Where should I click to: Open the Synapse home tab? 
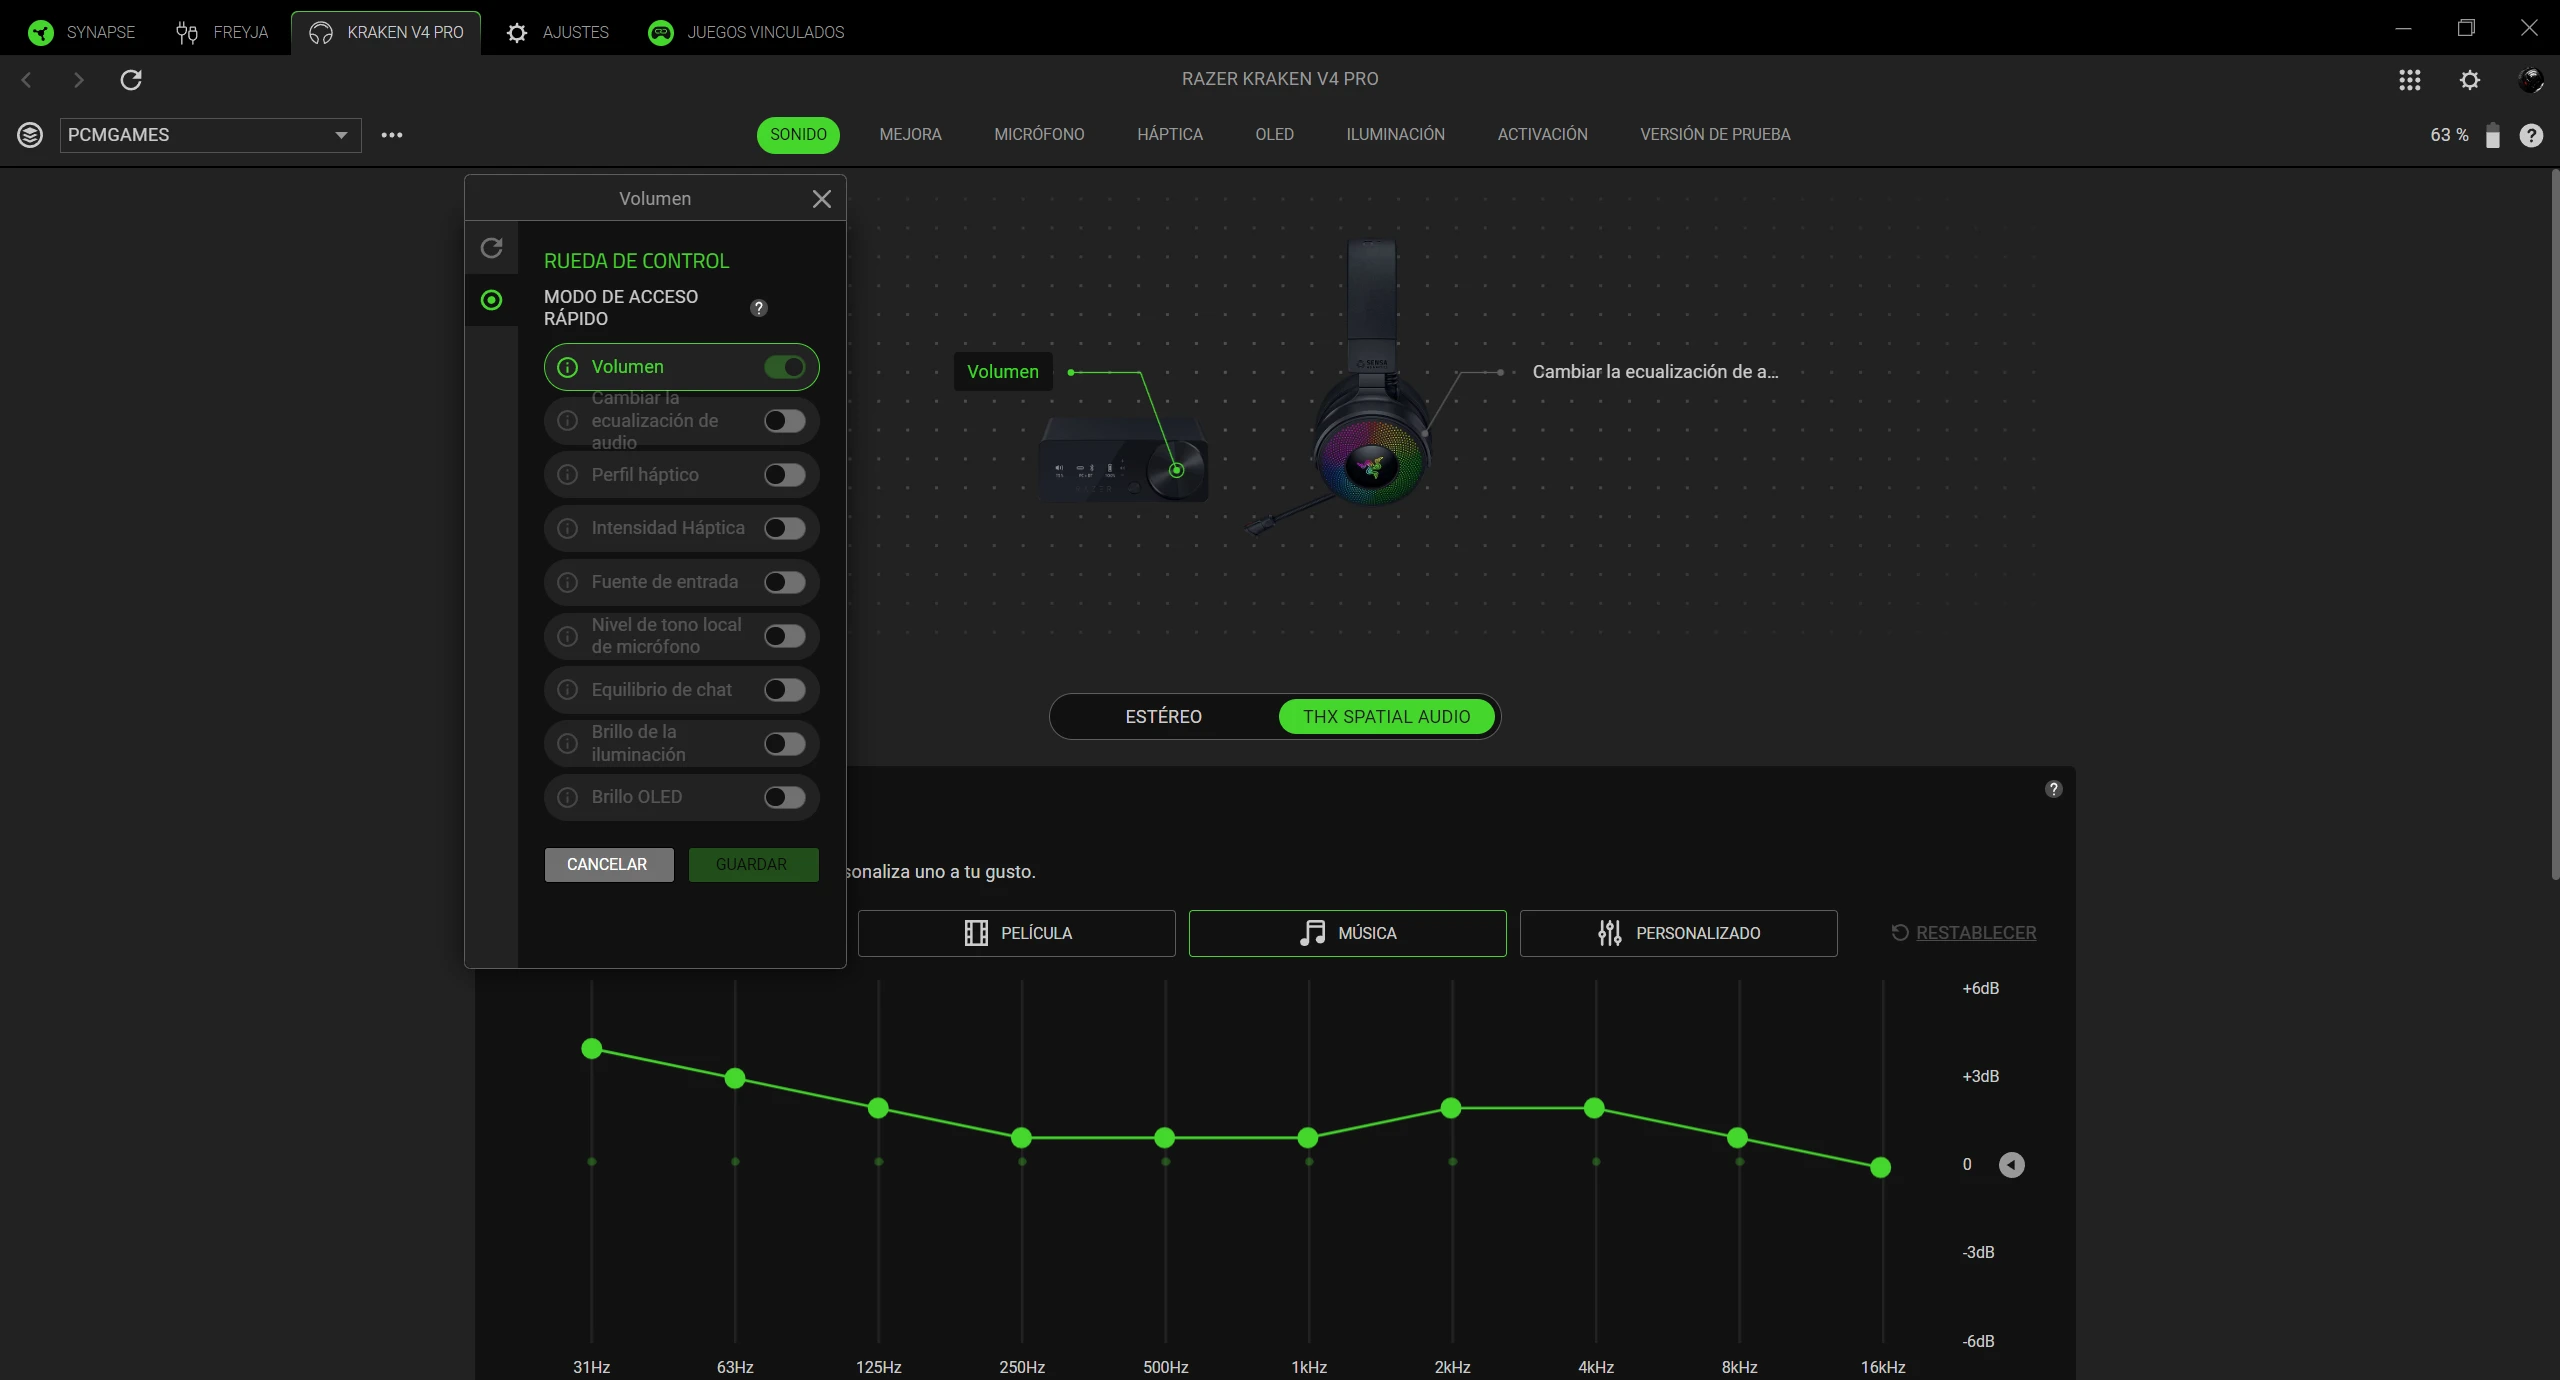82,32
